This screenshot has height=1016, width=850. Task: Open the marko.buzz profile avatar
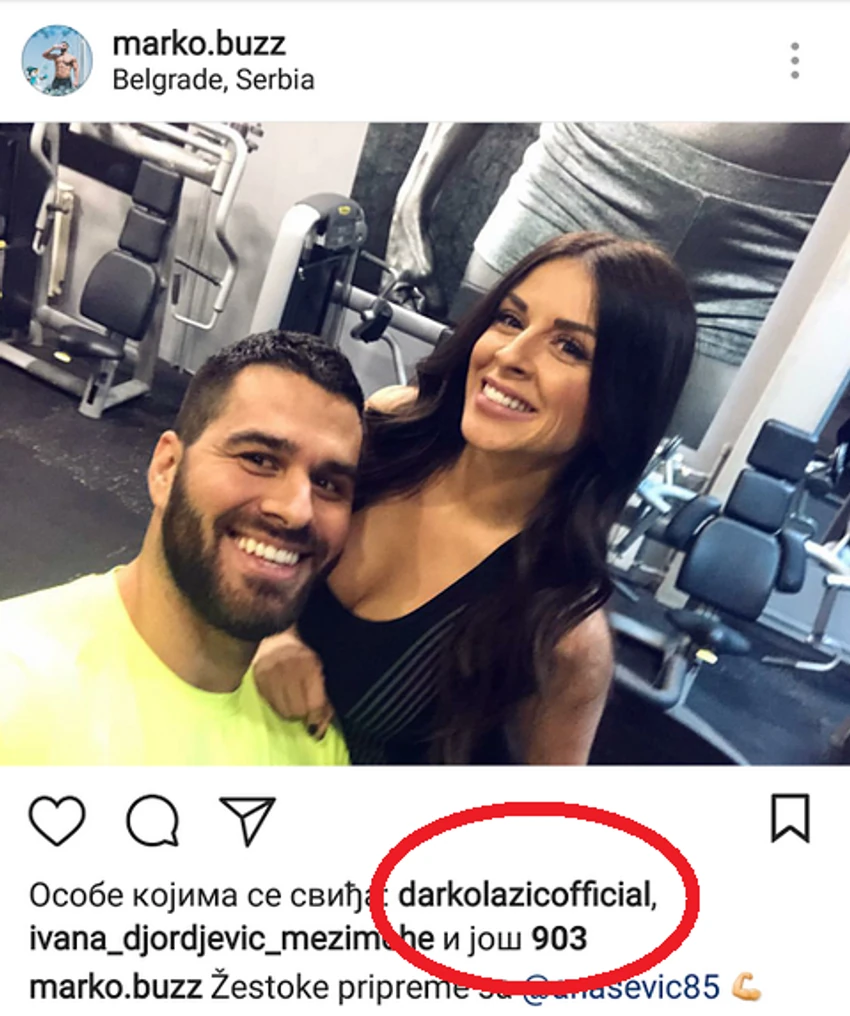click(57, 60)
